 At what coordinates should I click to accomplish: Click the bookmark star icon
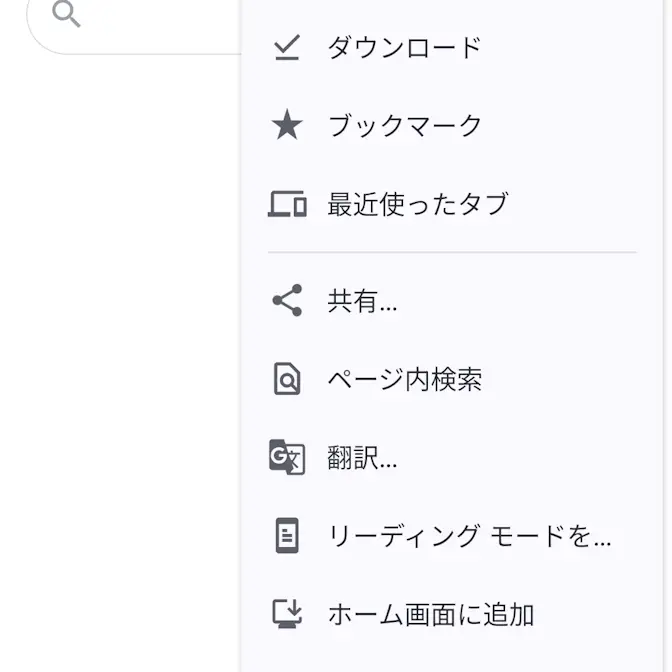(x=287, y=125)
